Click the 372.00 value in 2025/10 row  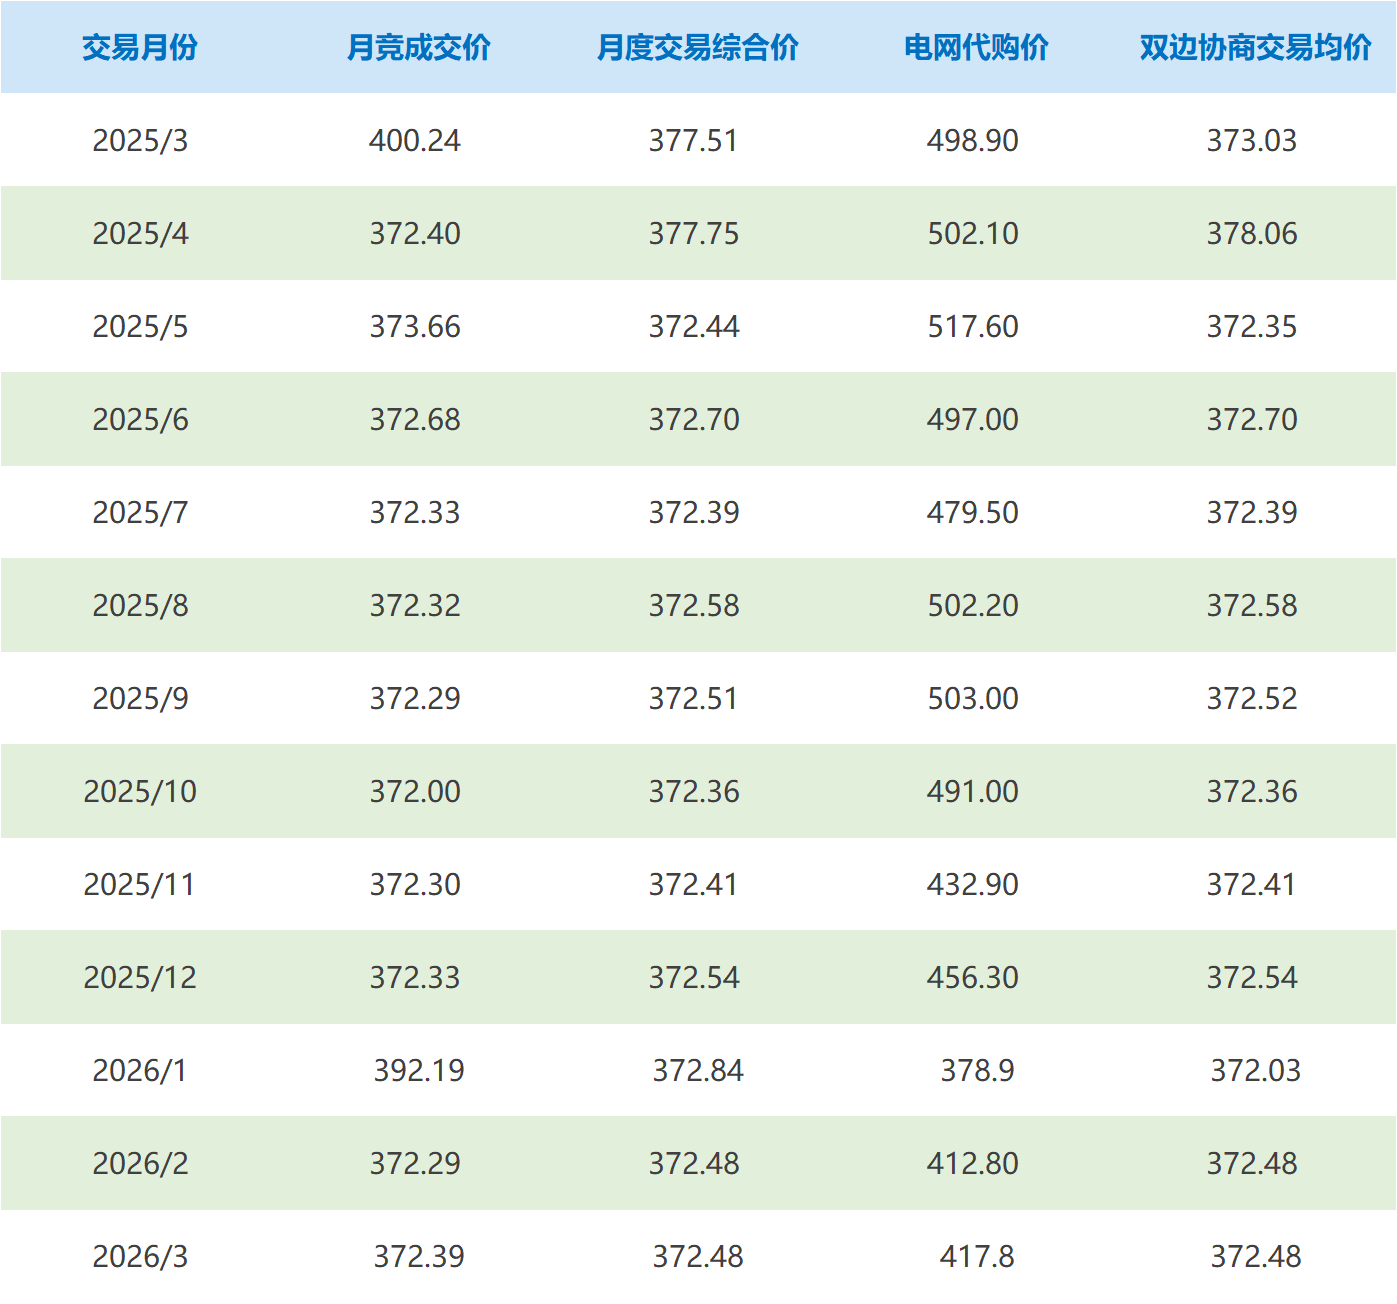pos(415,791)
